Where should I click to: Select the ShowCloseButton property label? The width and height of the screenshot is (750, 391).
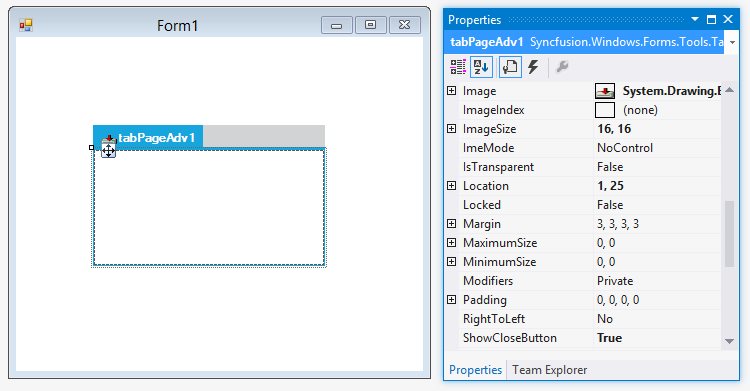click(509, 338)
